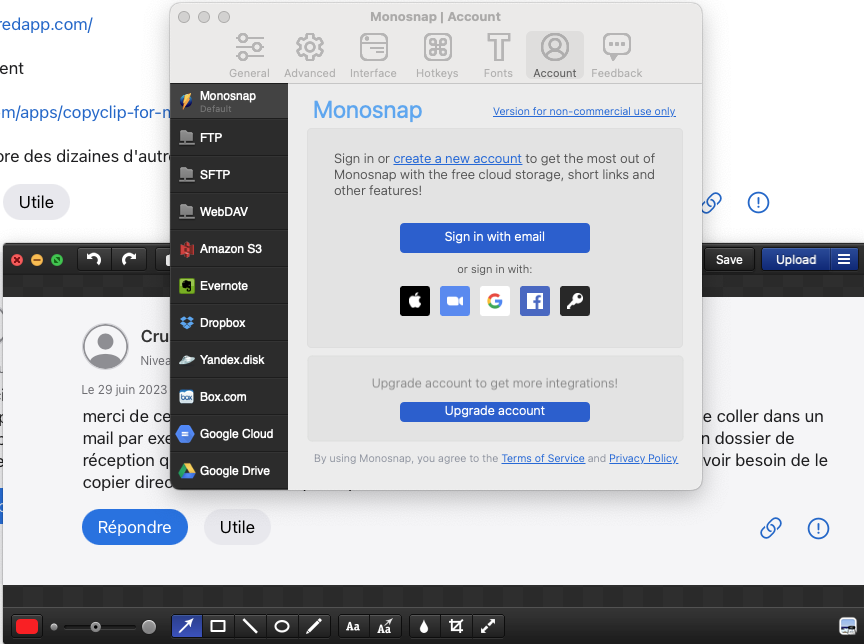864x644 pixels.
Task: Open the General preferences tab
Action: tap(250, 56)
